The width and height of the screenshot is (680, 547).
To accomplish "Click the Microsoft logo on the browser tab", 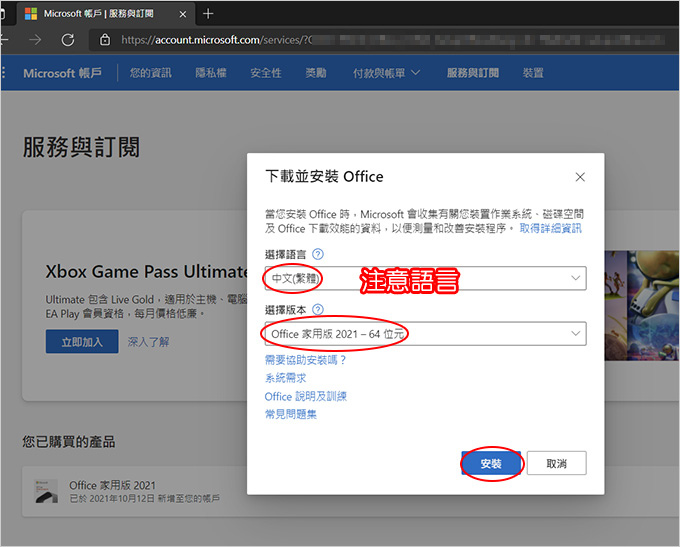I will (31, 14).
